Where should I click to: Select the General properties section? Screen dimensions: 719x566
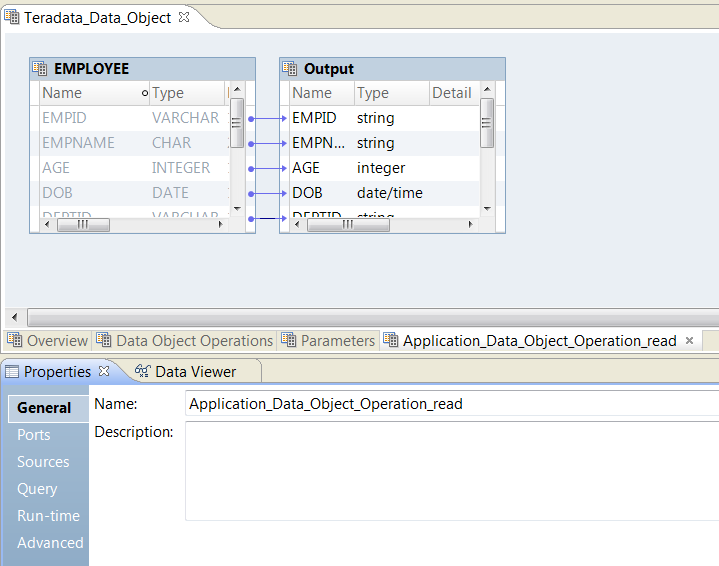click(48, 408)
